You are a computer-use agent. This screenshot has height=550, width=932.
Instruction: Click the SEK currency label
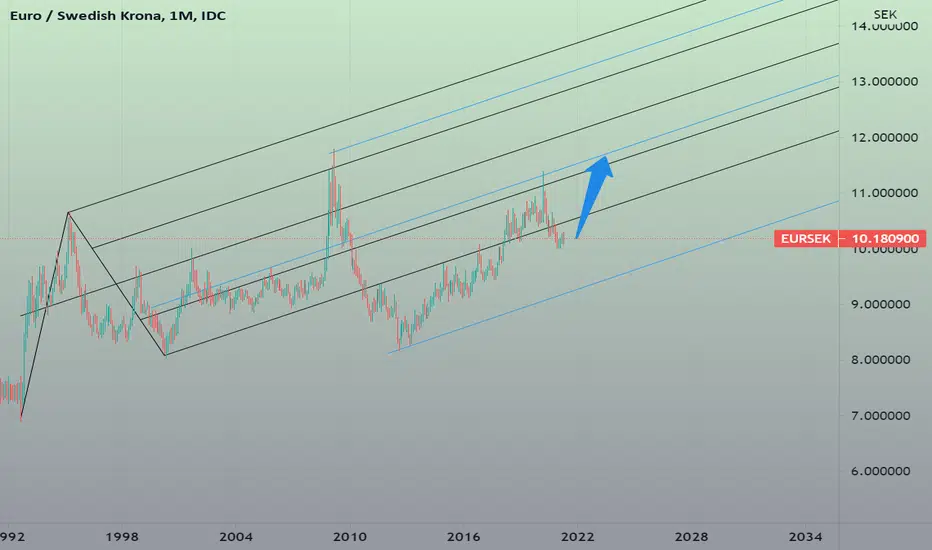pyautogui.click(x=884, y=14)
